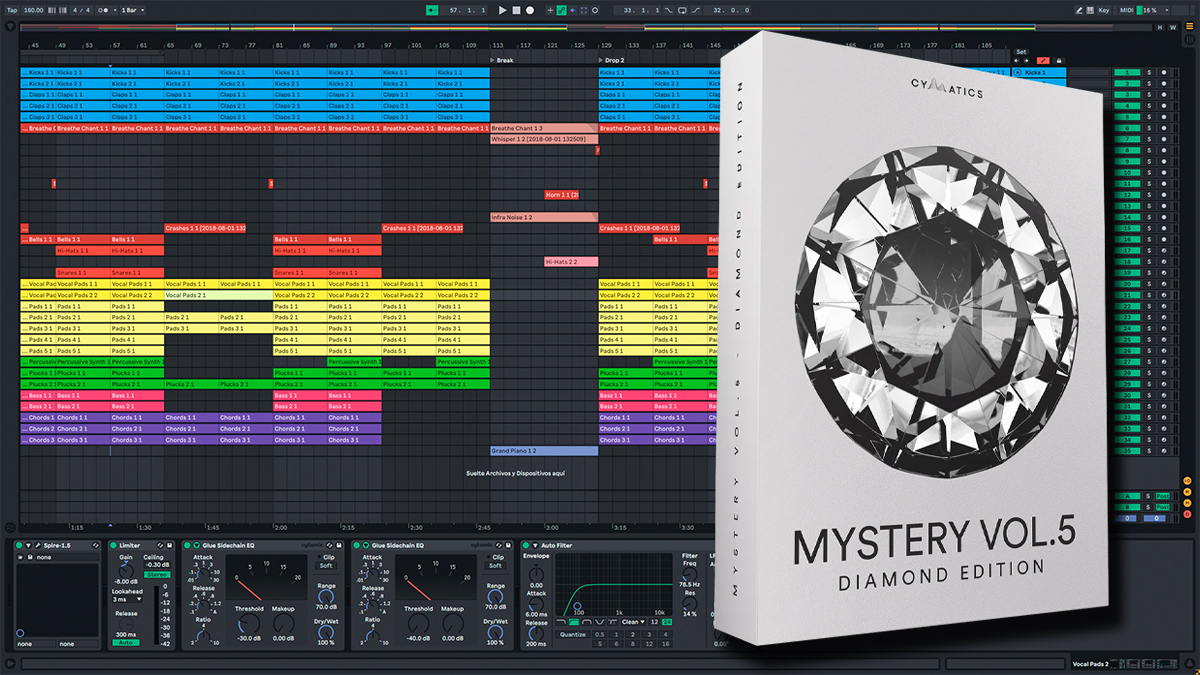Open the 1 Bar quantization dropdown
The height and width of the screenshot is (675, 1200).
133,10
